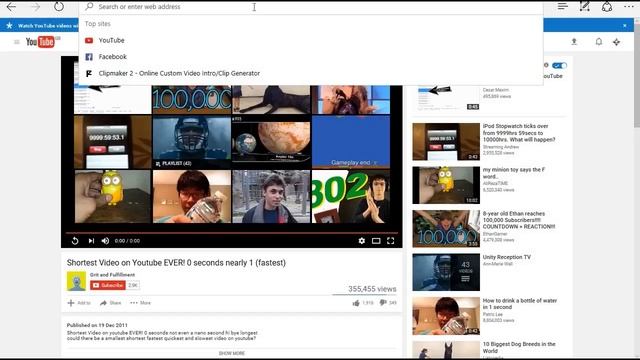Click the YouTube account icon beside bell
Screen dimensions: 640x360
coord(616,42)
